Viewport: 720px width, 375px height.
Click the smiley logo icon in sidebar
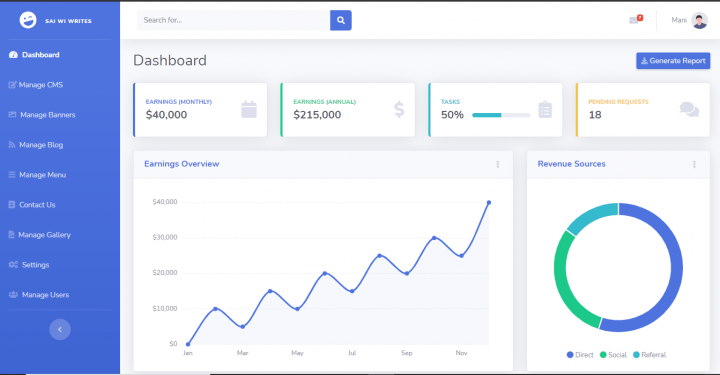coord(28,20)
